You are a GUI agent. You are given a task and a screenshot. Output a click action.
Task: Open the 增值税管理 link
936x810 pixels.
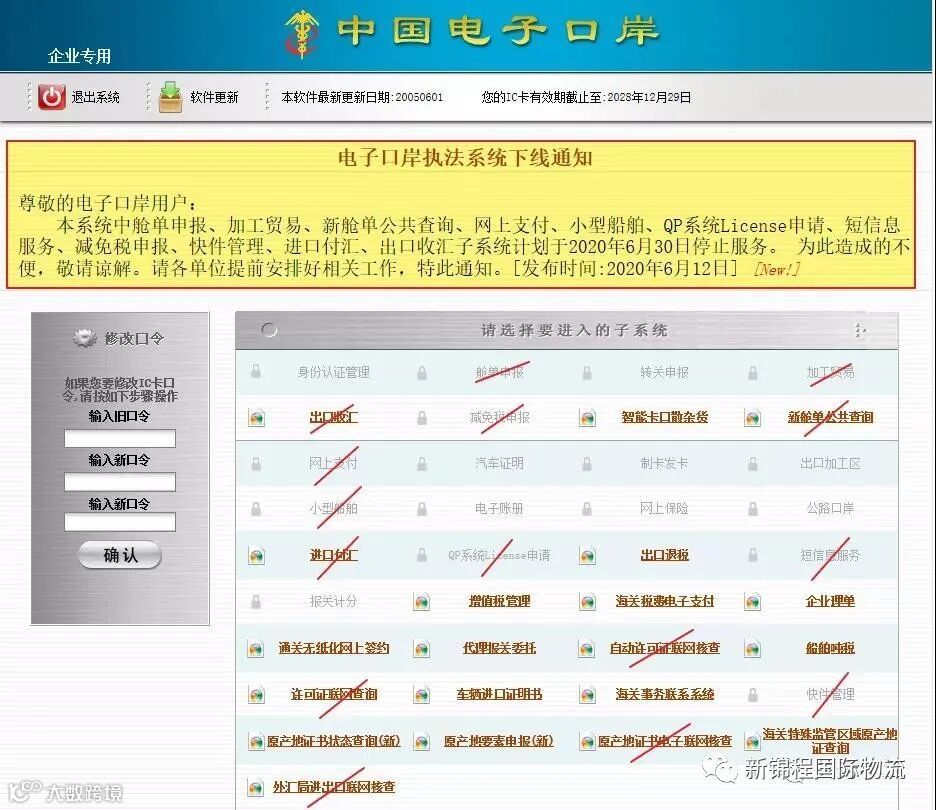click(499, 601)
